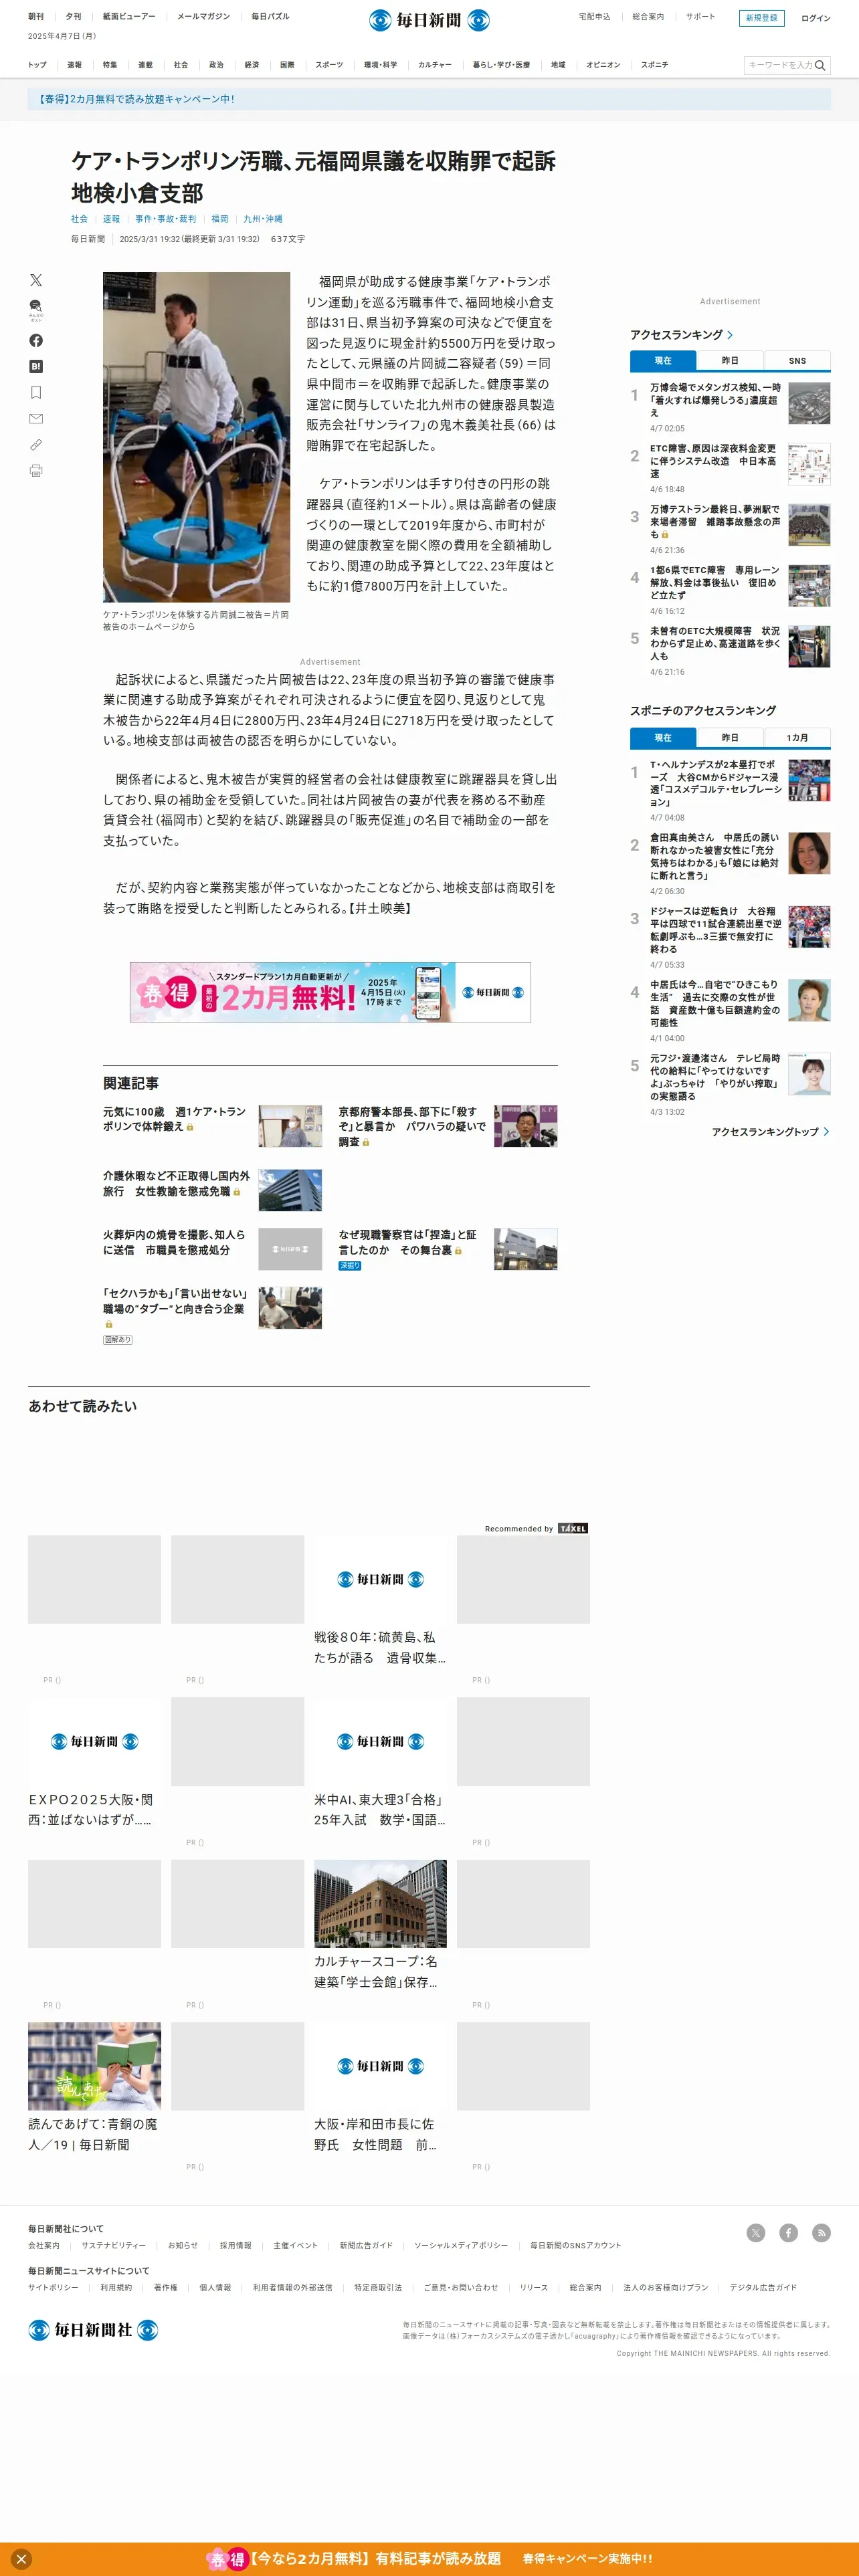Open comment icon in share sidebar
Image resolution: width=859 pixels, height=2576 pixels.
click(36, 309)
